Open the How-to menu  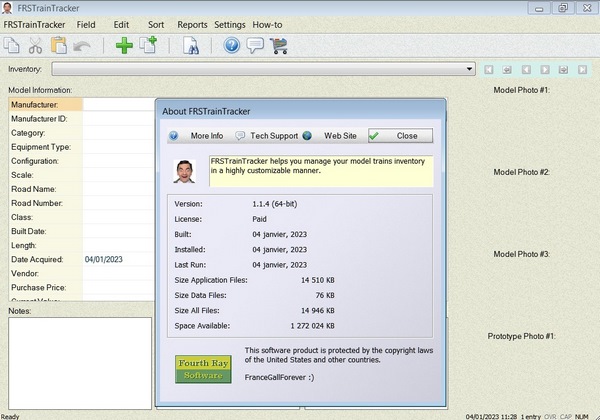[x=267, y=25]
